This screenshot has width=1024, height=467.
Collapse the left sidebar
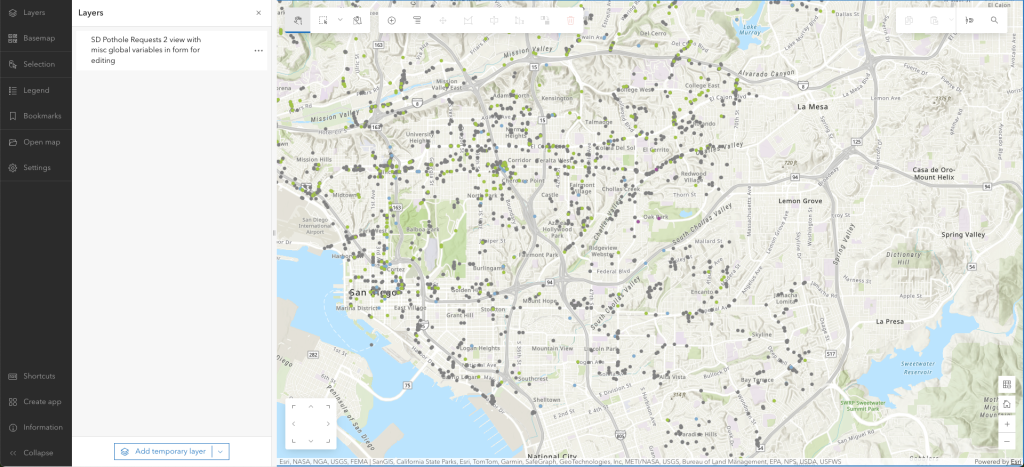pyautogui.click(x=35, y=452)
